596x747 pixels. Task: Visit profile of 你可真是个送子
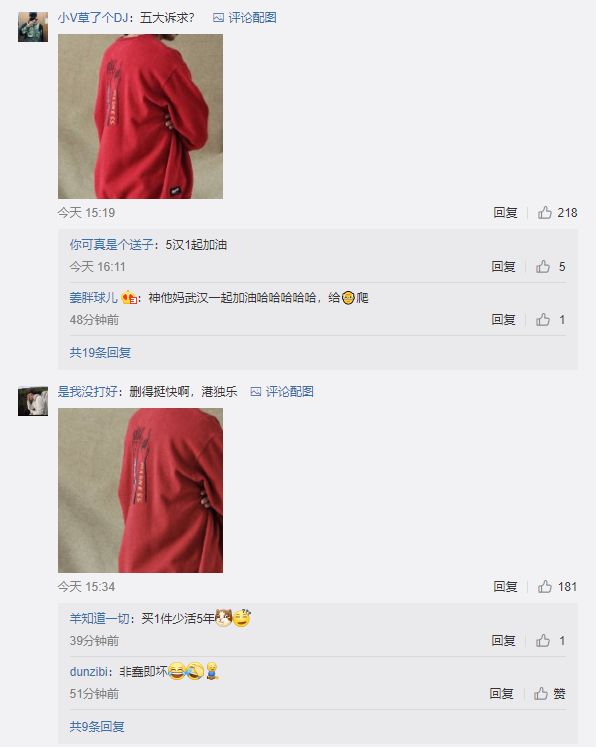pos(111,245)
